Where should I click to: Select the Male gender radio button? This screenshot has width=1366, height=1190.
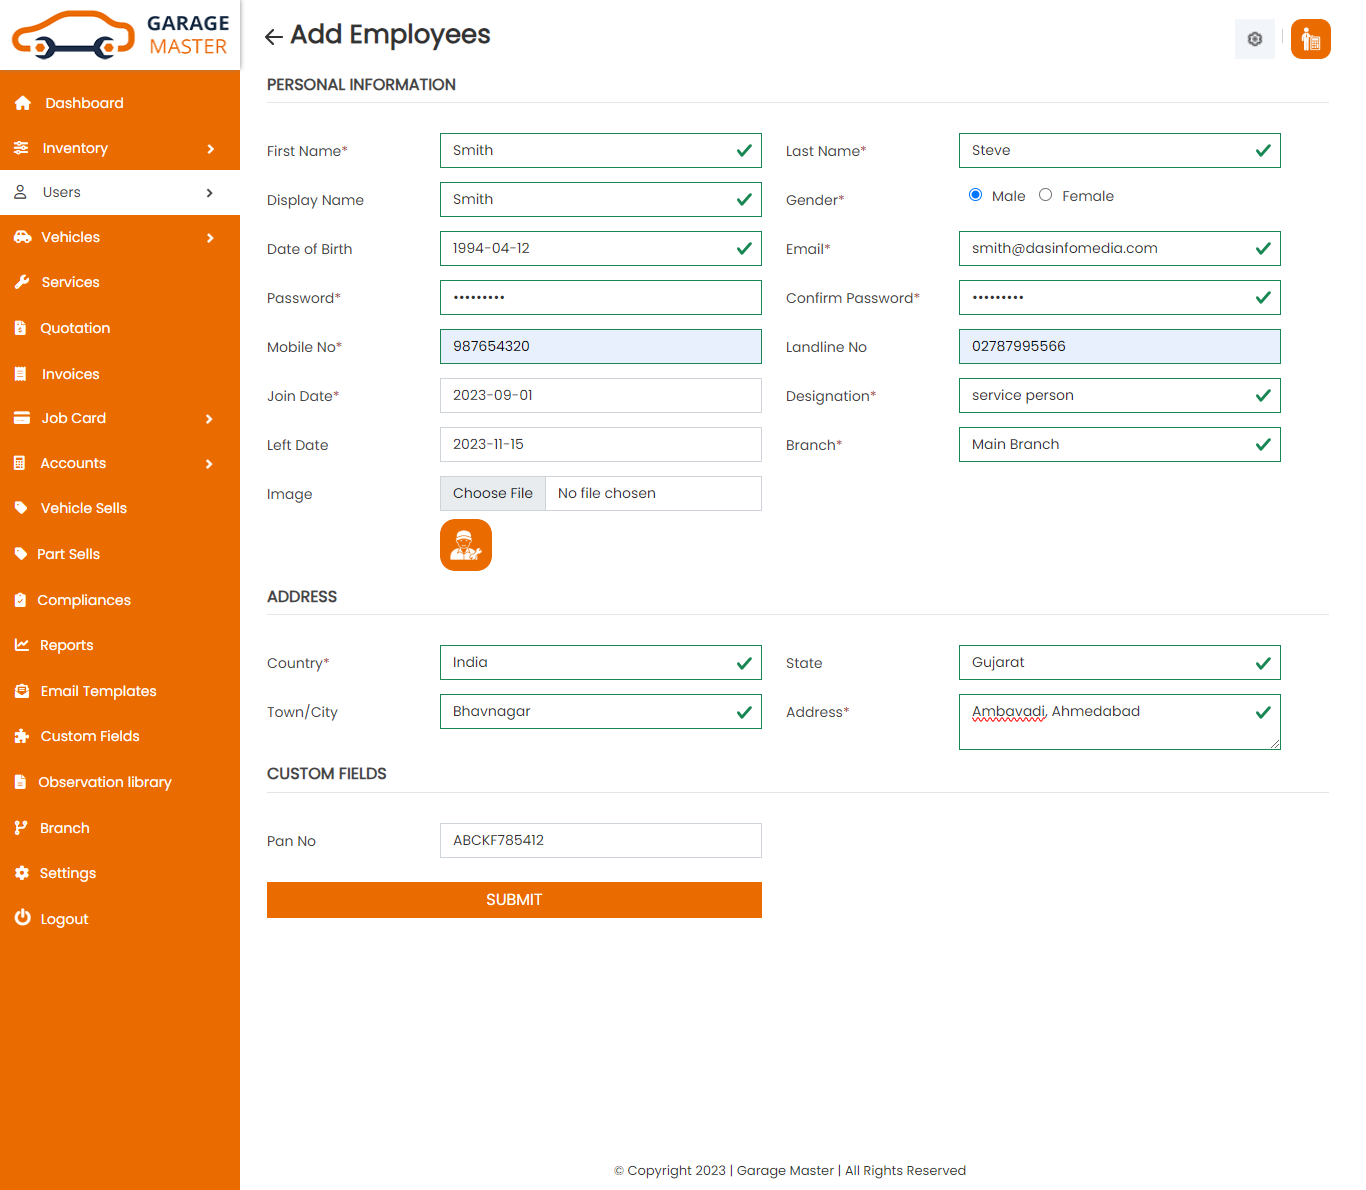click(x=975, y=195)
